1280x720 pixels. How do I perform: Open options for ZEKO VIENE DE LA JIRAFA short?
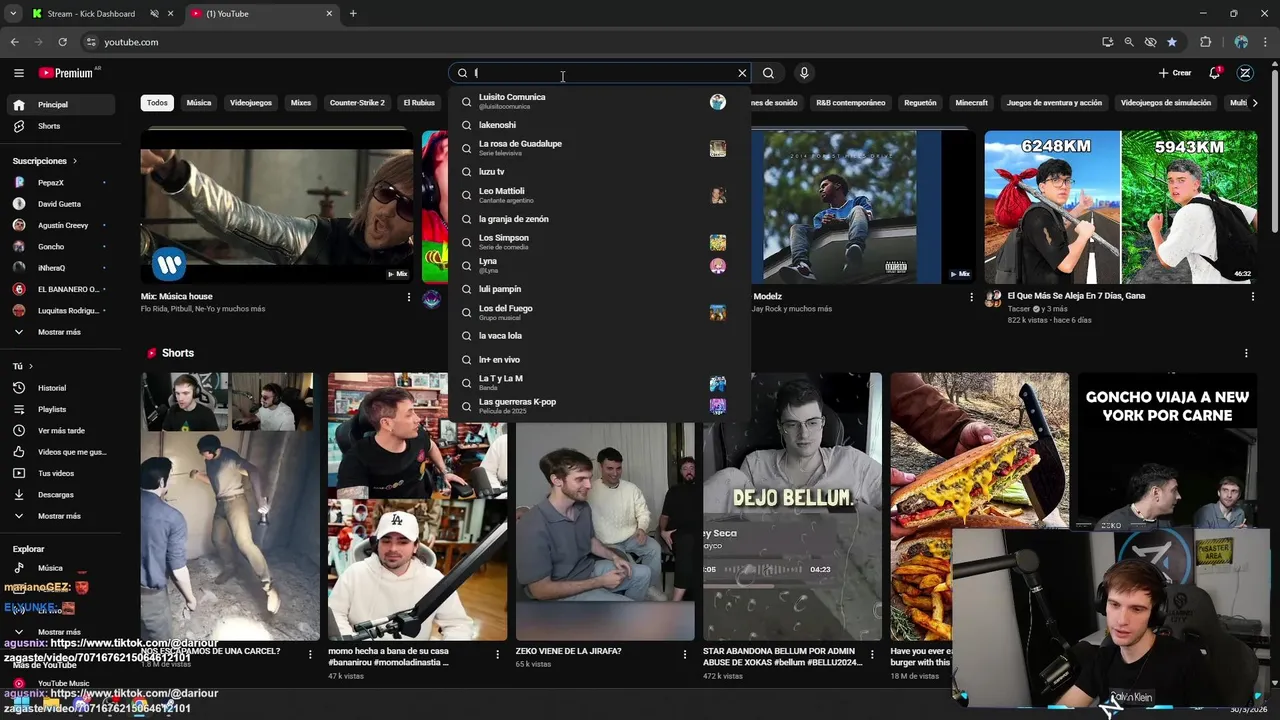[685, 654]
